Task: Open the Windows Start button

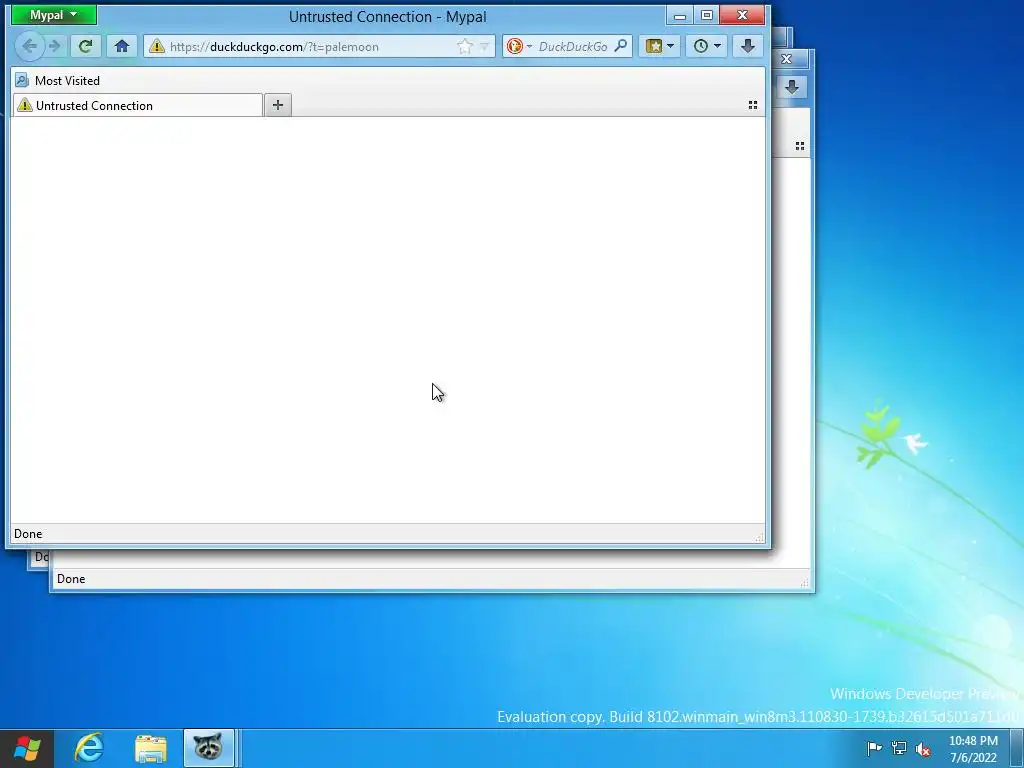Action: tap(27, 748)
